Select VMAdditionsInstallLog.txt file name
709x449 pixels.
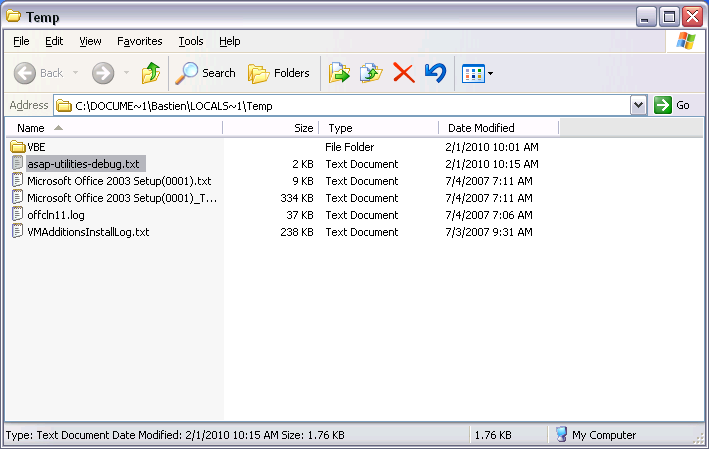pos(88,232)
